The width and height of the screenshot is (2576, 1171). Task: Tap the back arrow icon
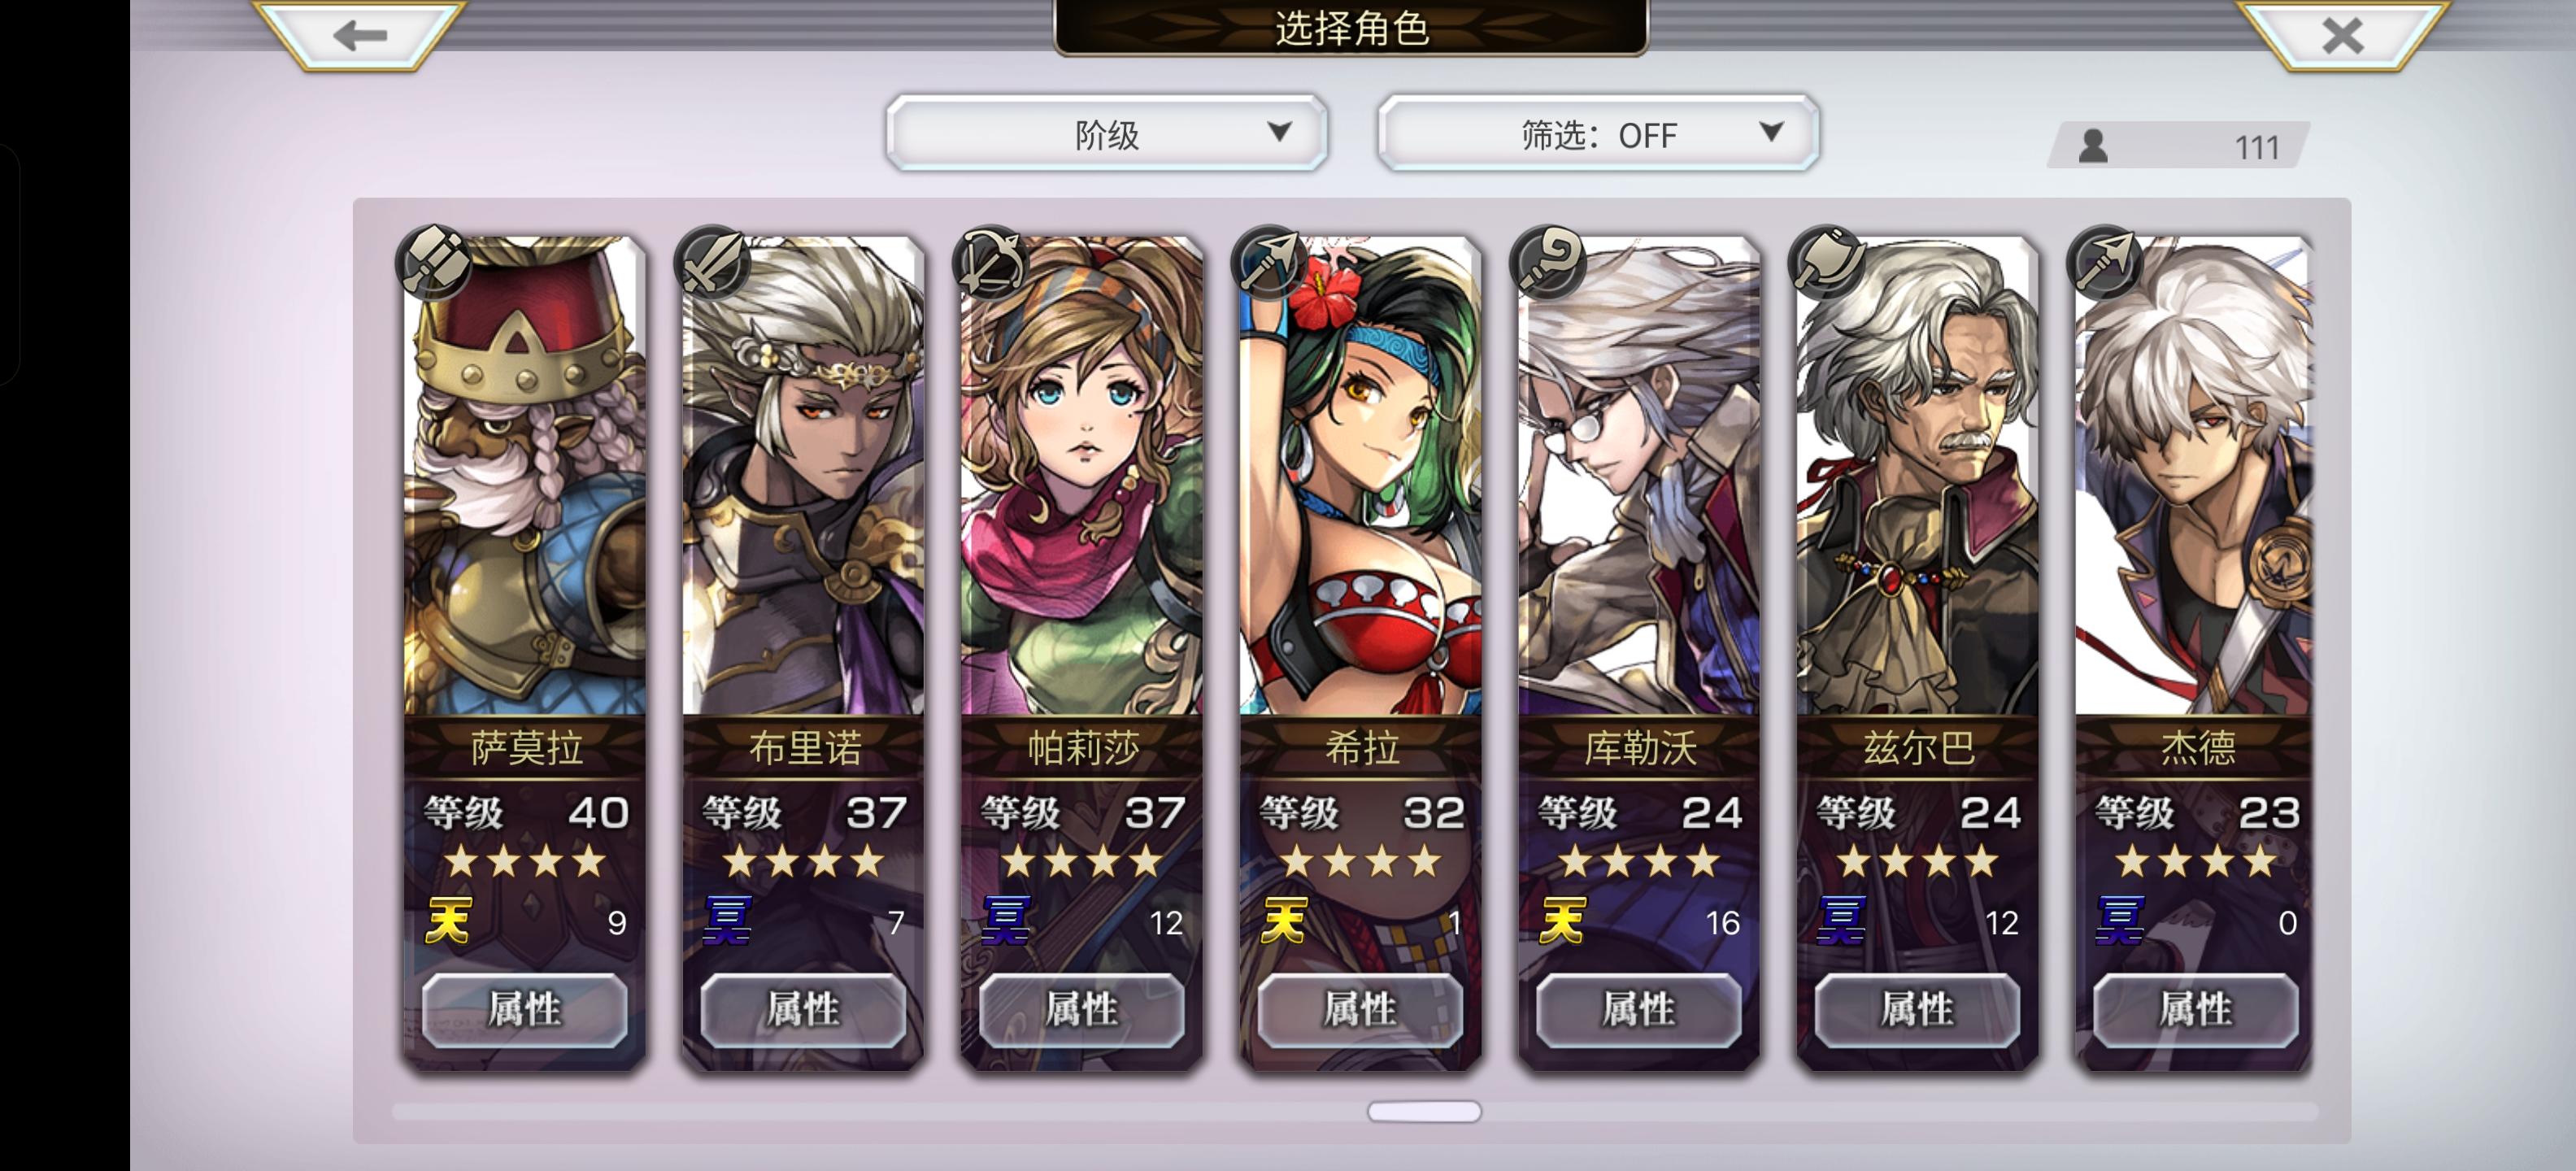coord(360,36)
